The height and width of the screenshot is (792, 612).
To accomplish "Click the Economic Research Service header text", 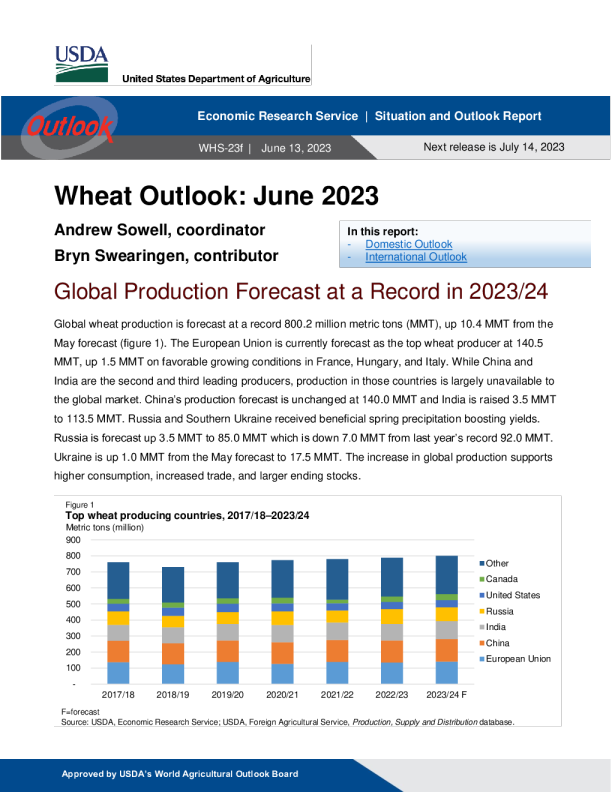I will tap(277, 116).
